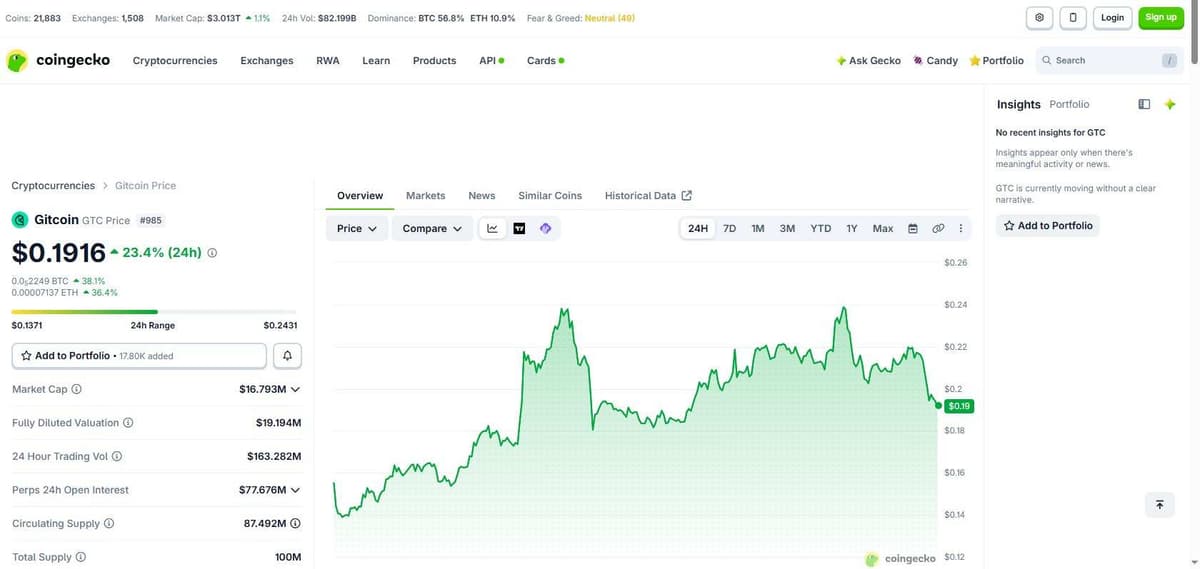Open the Cryptocurrencies nav menu
This screenshot has width=1200, height=569.
click(x=175, y=60)
